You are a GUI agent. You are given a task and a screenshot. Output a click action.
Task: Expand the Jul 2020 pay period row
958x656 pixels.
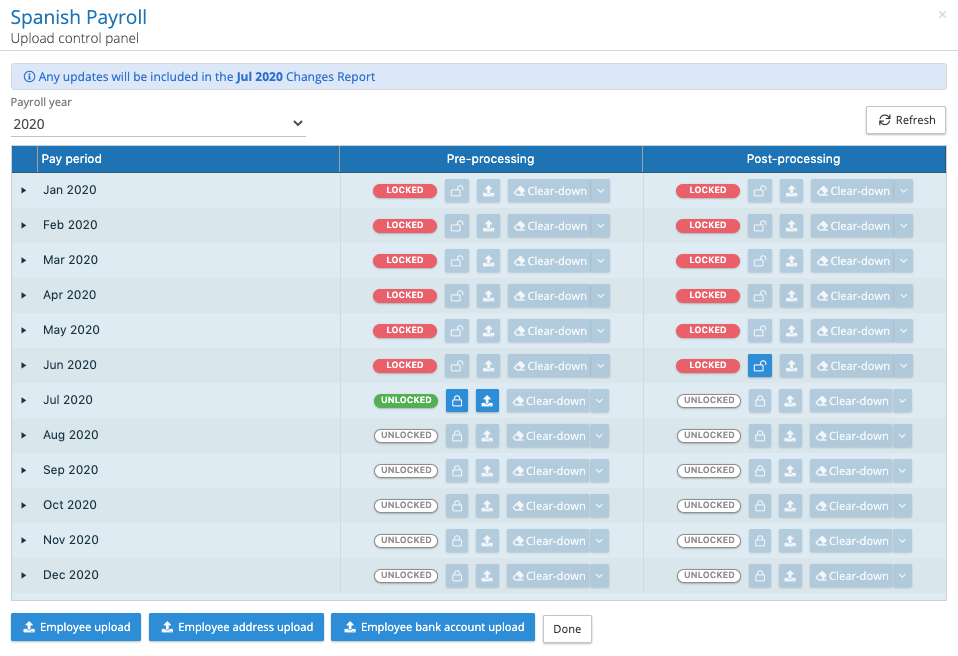[24, 401]
